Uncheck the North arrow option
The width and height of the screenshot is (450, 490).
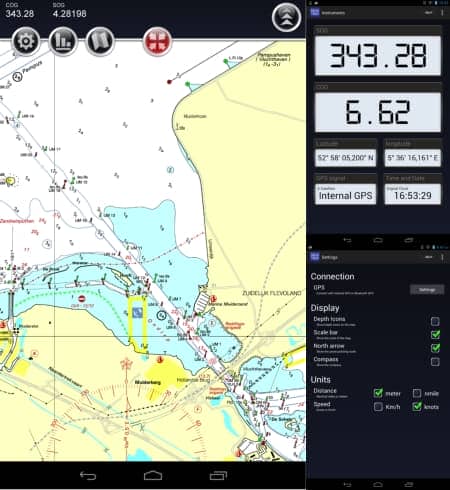tap(435, 348)
